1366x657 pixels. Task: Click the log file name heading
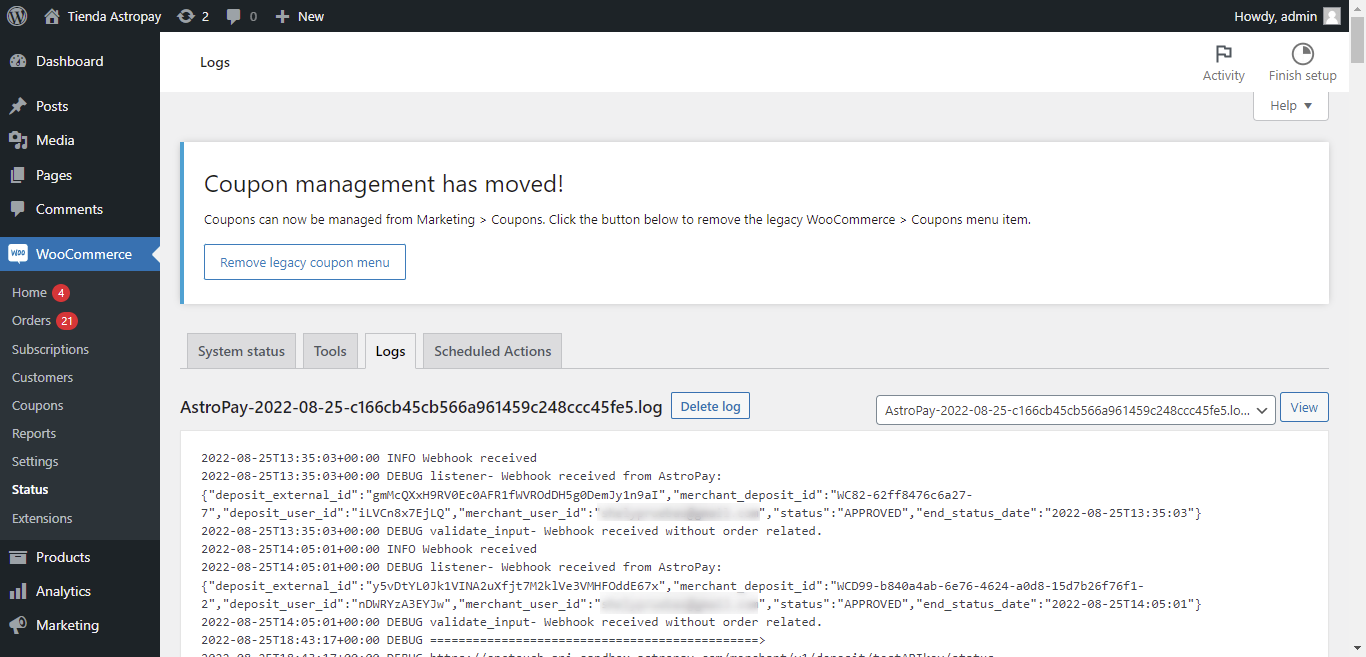[x=421, y=407]
